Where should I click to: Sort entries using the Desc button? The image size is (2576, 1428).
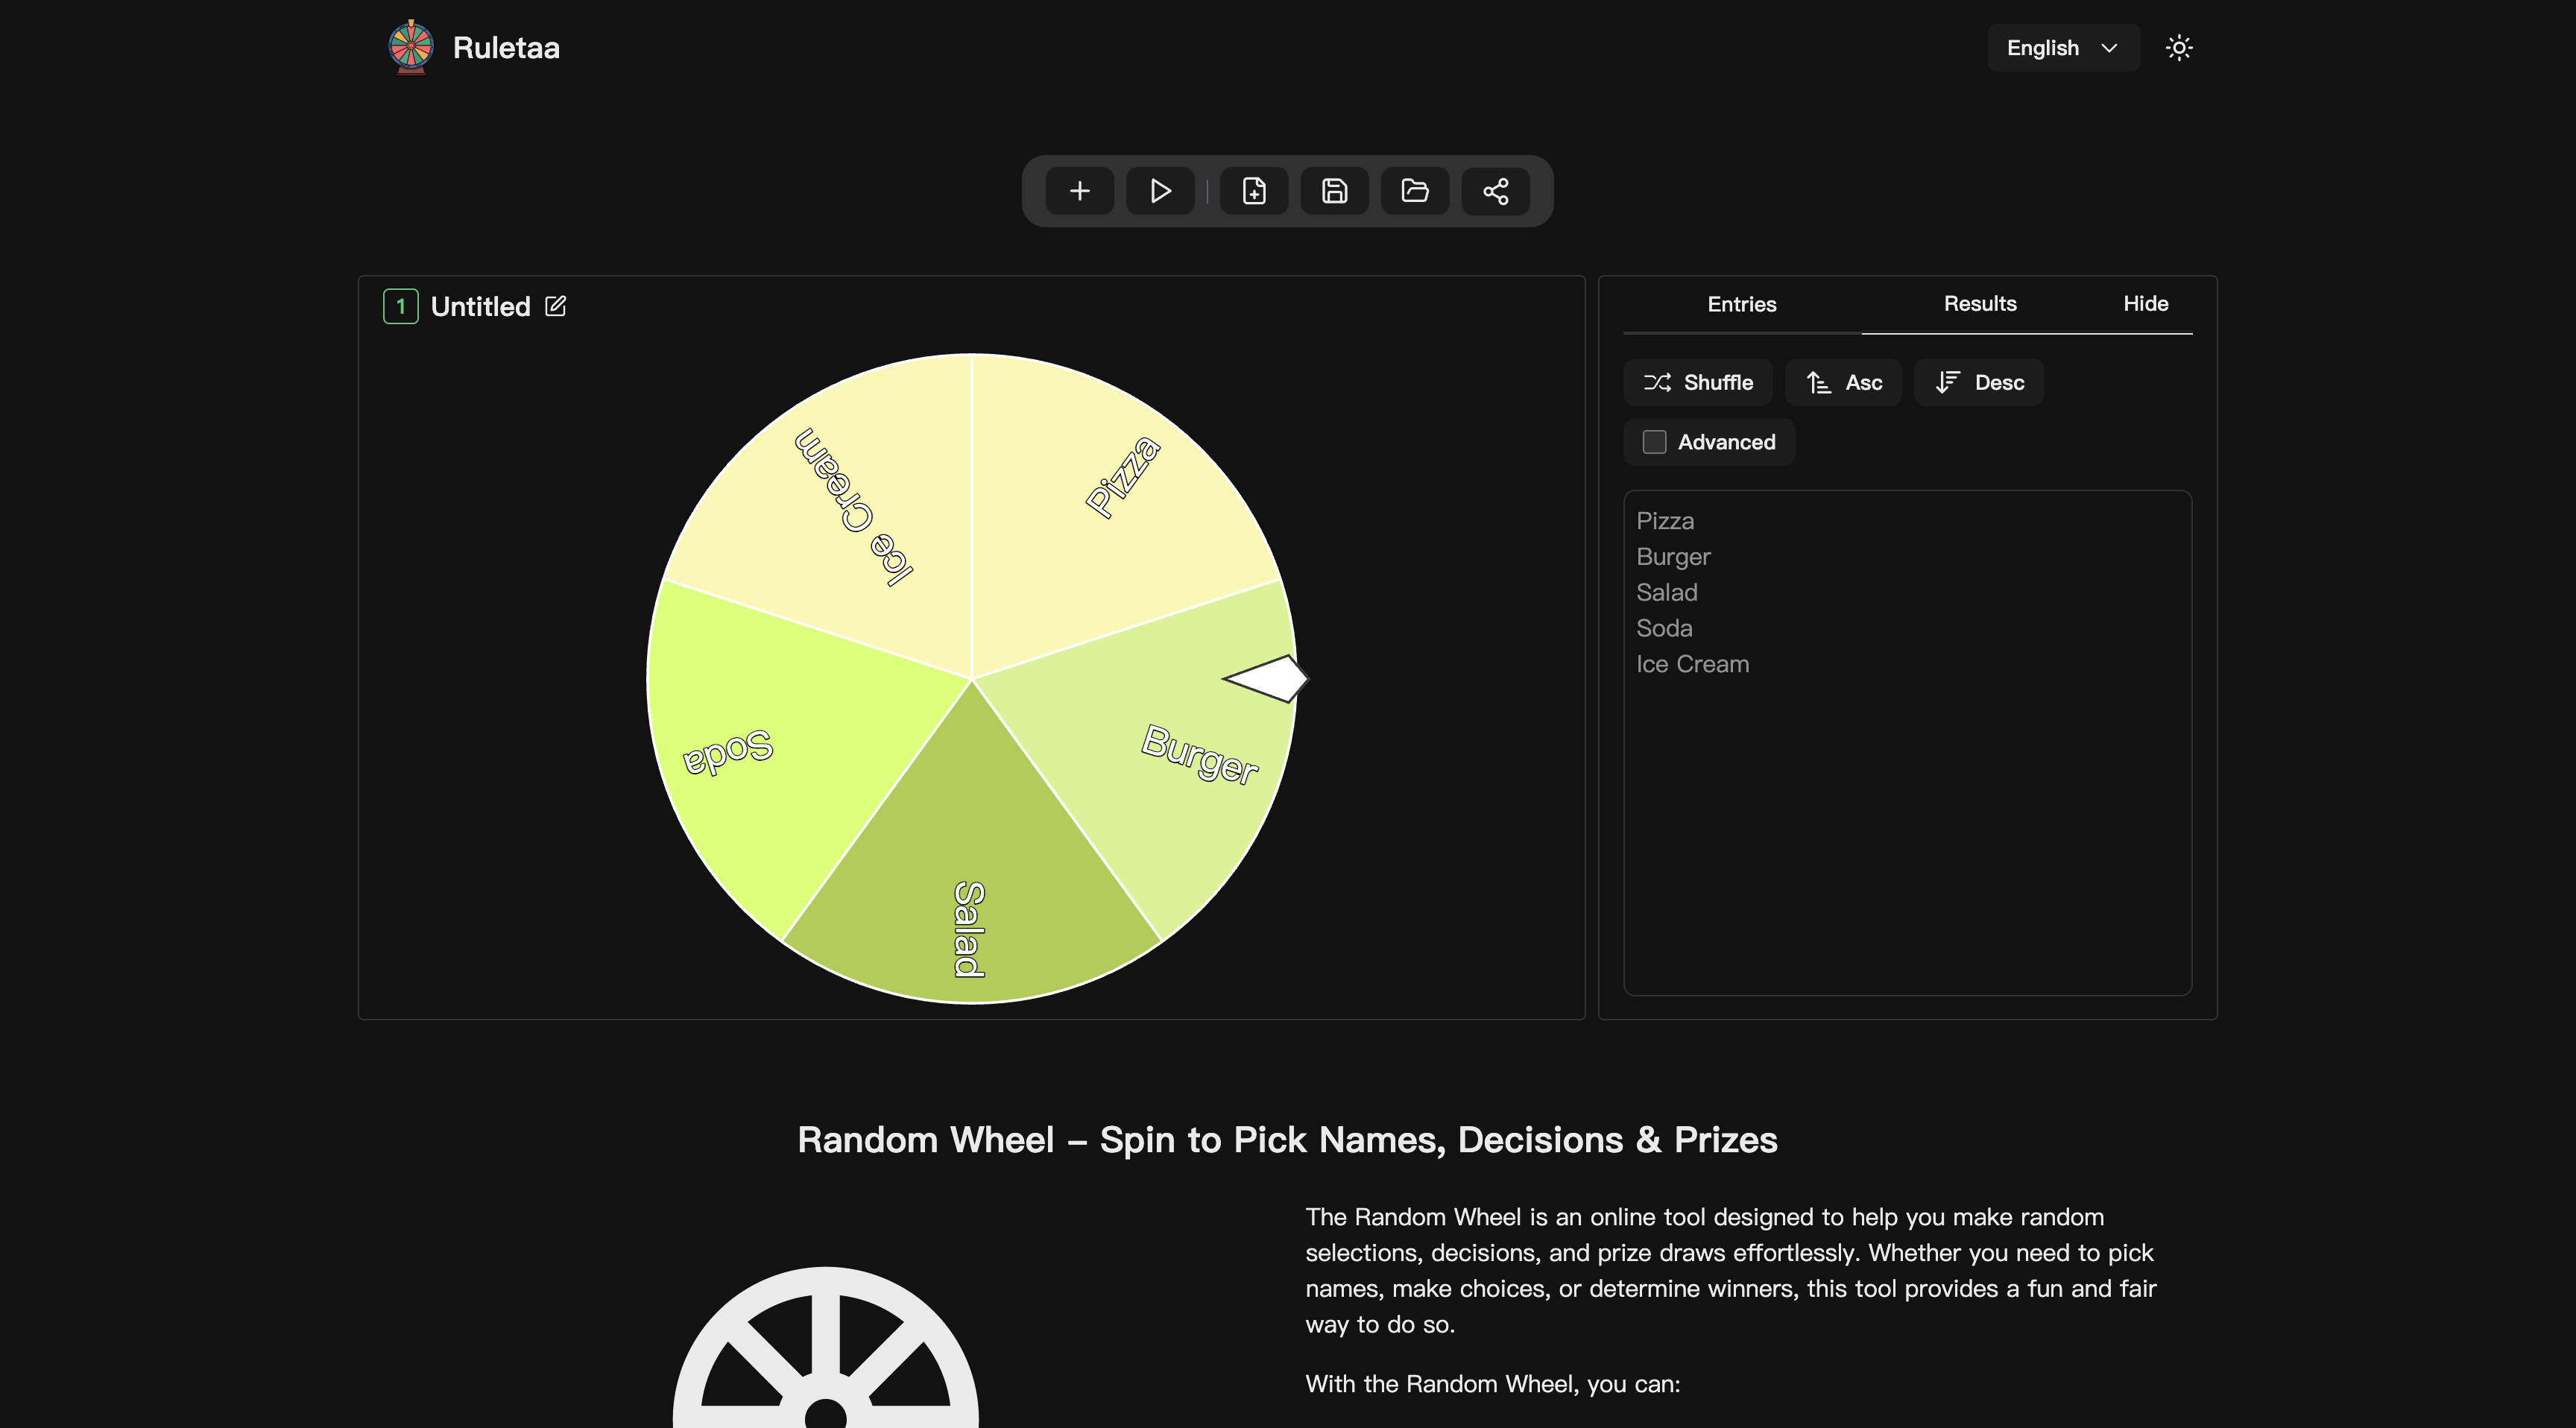click(x=1978, y=383)
